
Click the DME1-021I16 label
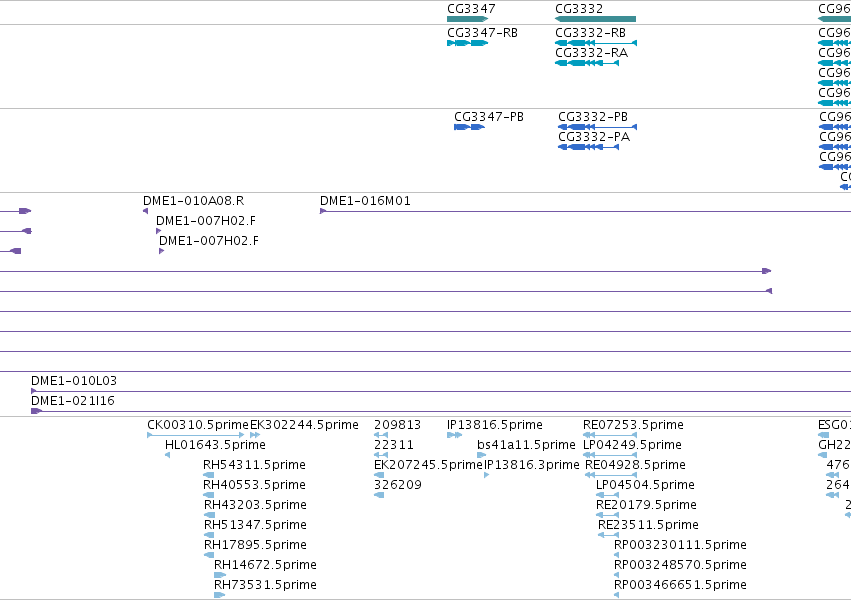73,401
